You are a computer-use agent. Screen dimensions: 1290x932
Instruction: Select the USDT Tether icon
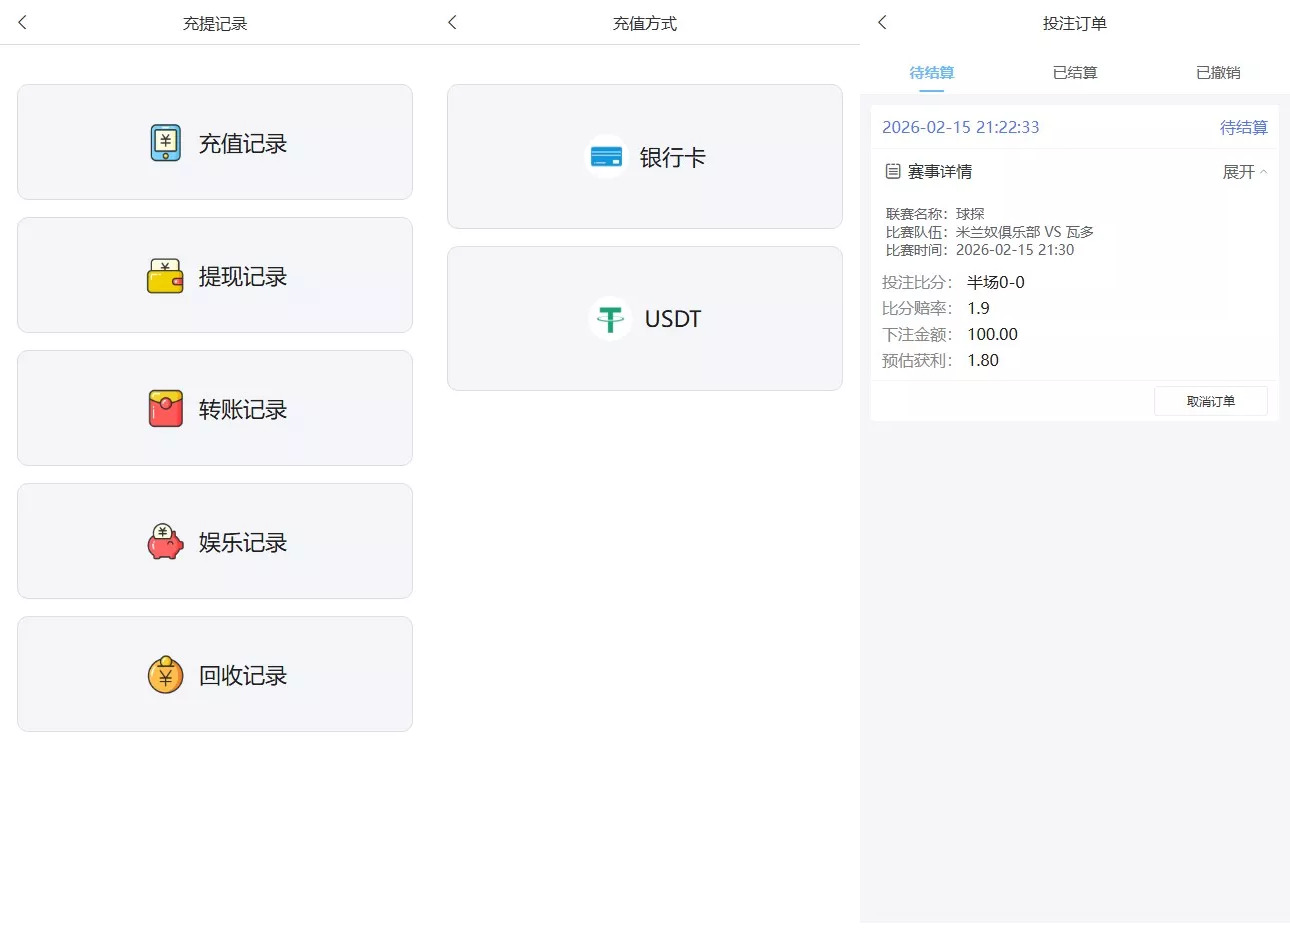(x=610, y=318)
